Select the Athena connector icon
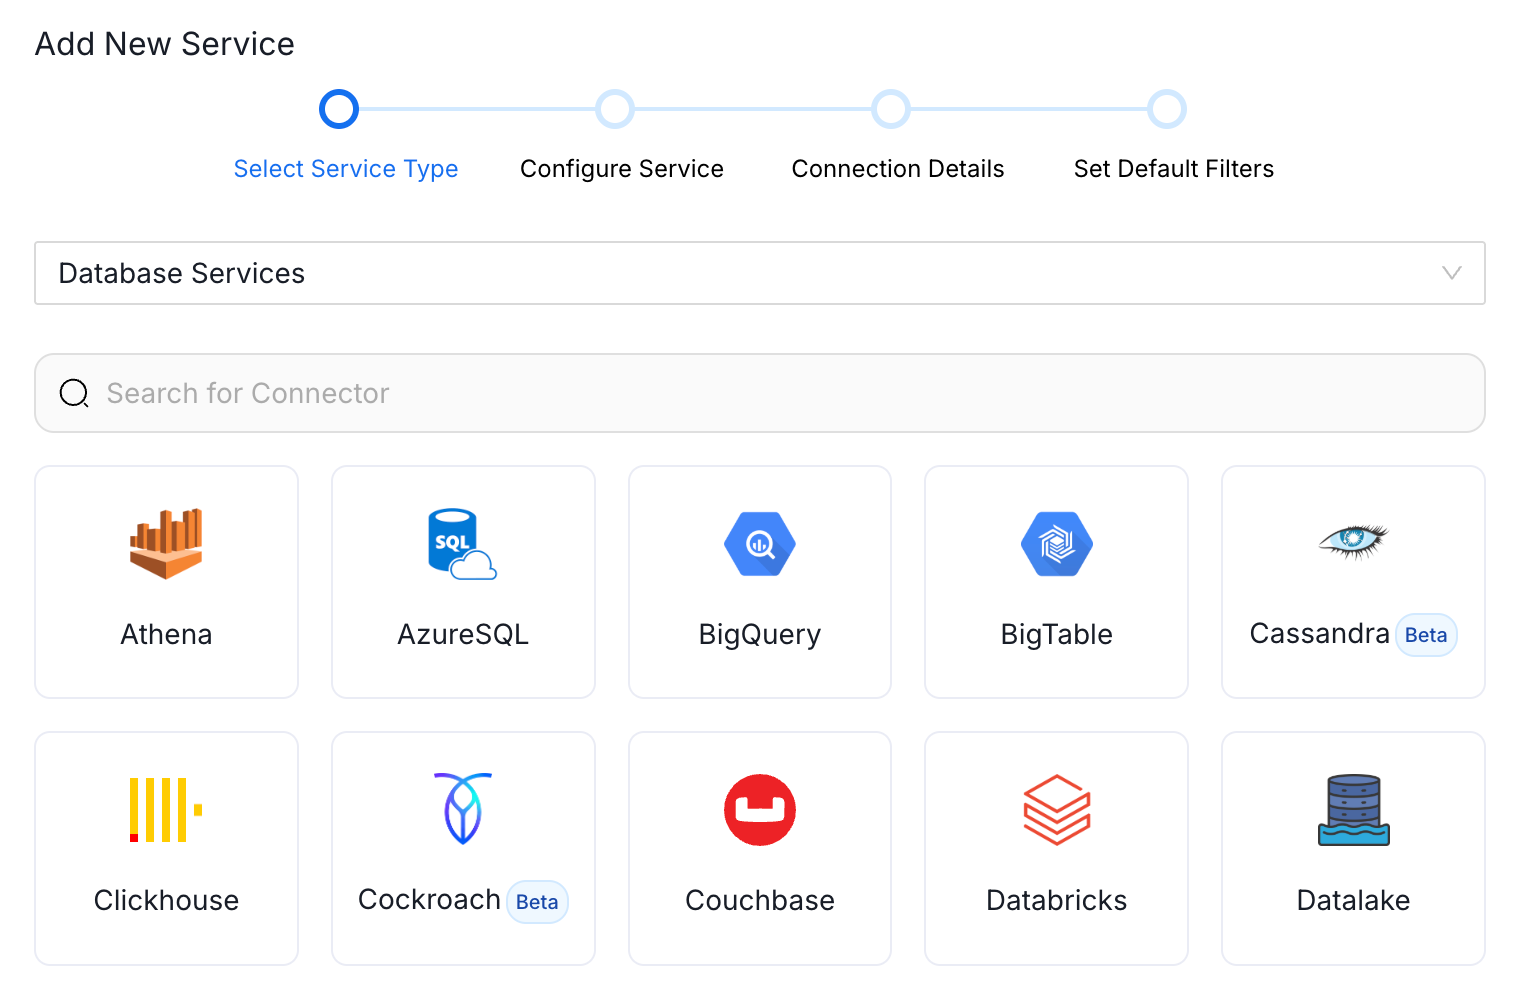The image size is (1514, 984). coord(166,544)
